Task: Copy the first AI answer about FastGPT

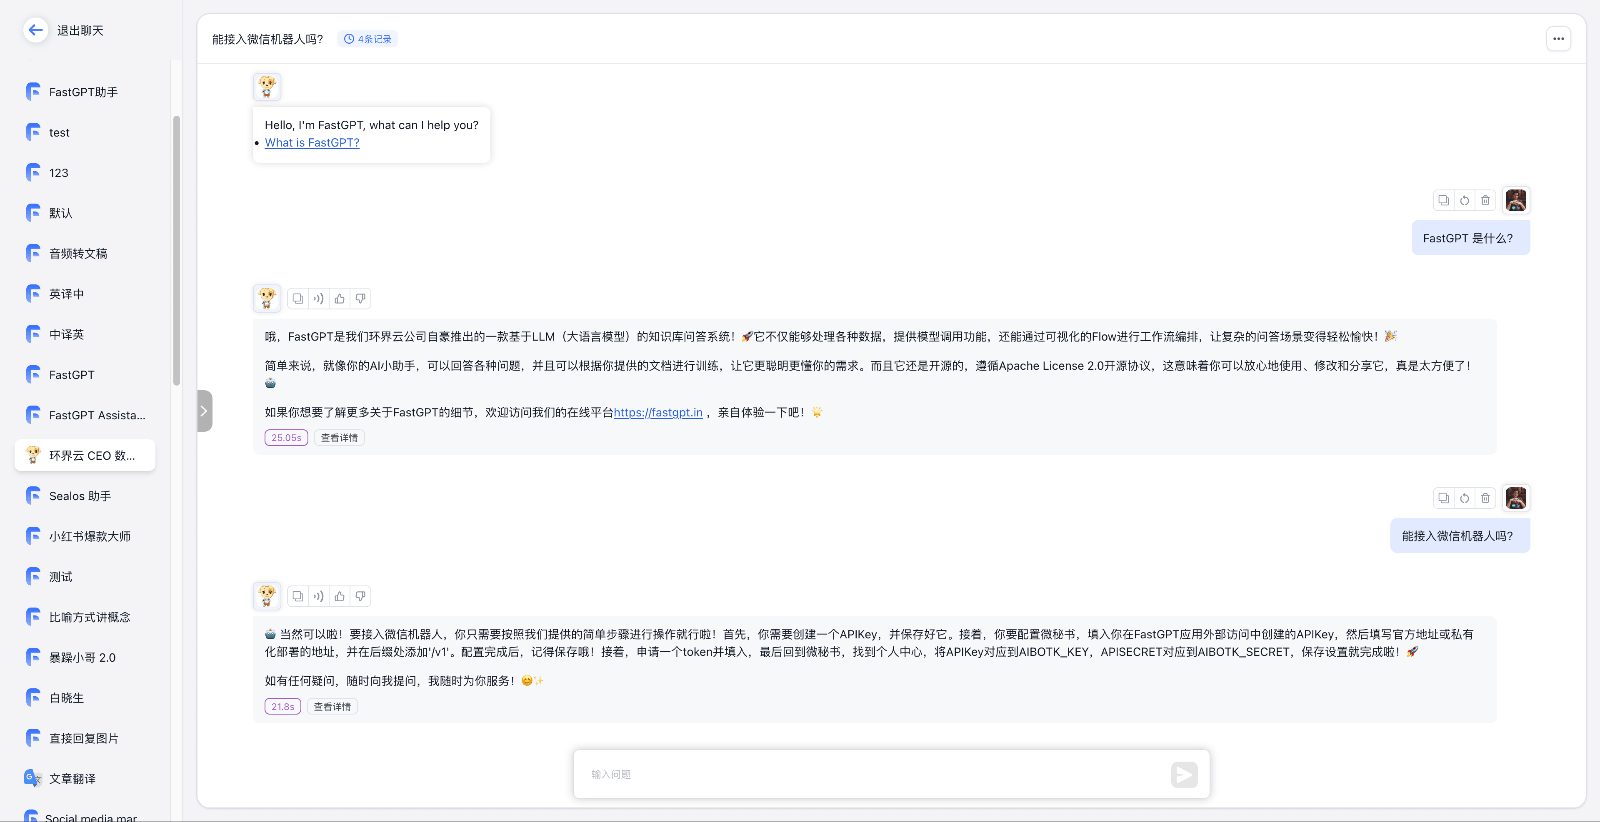Action: coord(298,298)
